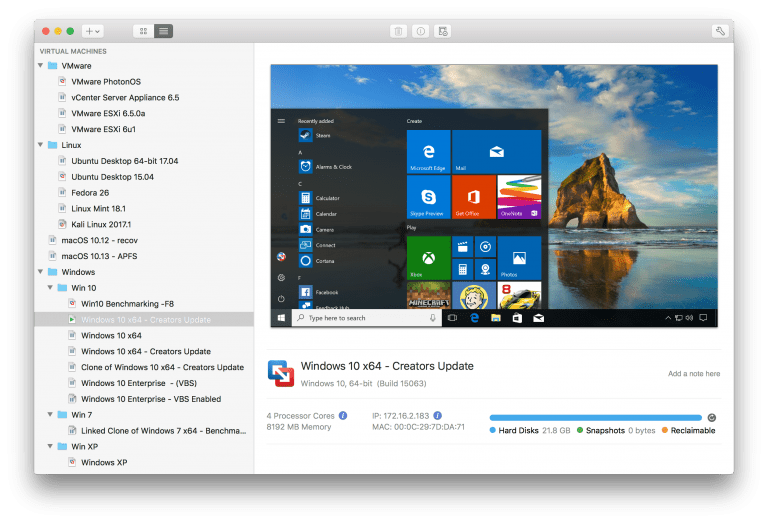Open the add virtual machine plus menu
The width and height of the screenshot is (768, 523).
click(92, 31)
